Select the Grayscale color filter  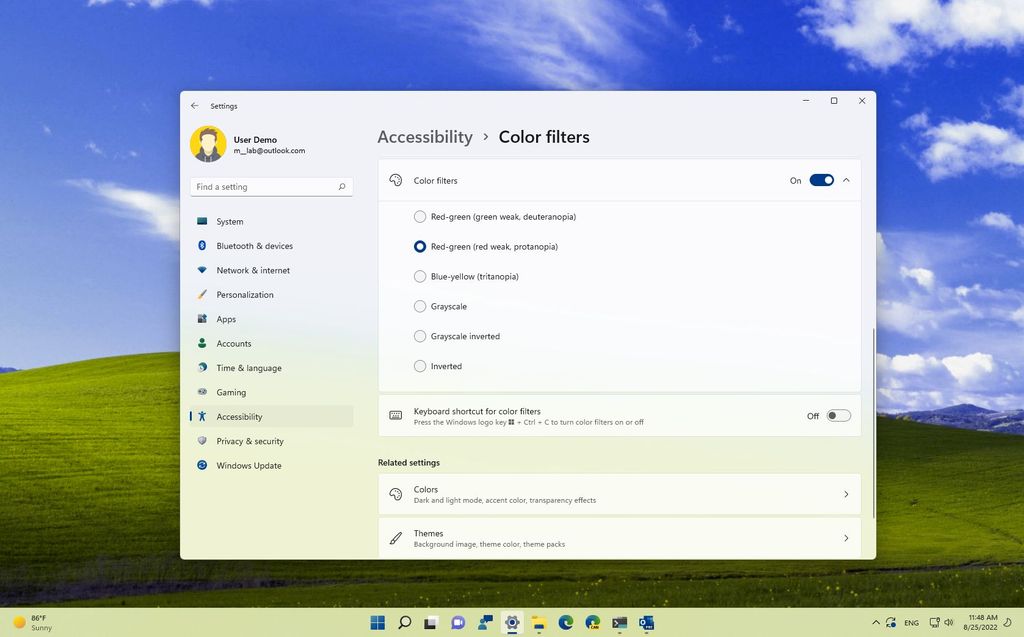click(420, 306)
